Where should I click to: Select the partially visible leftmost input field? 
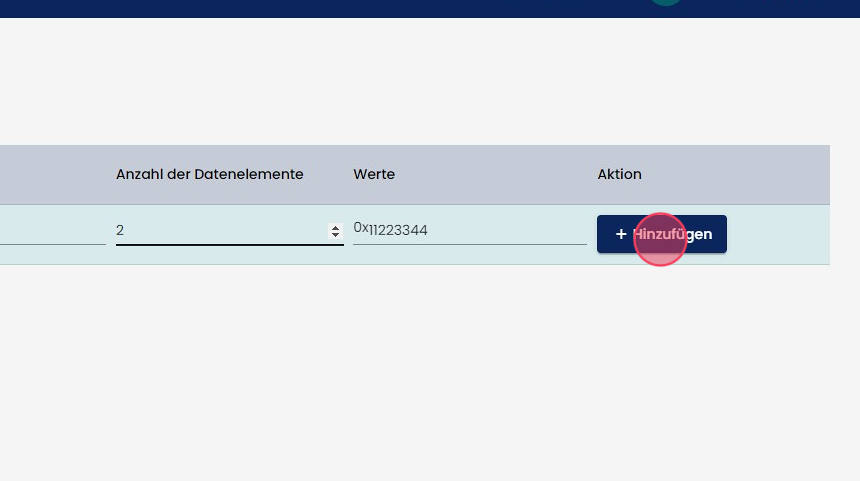pyautogui.click(x=50, y=231)
